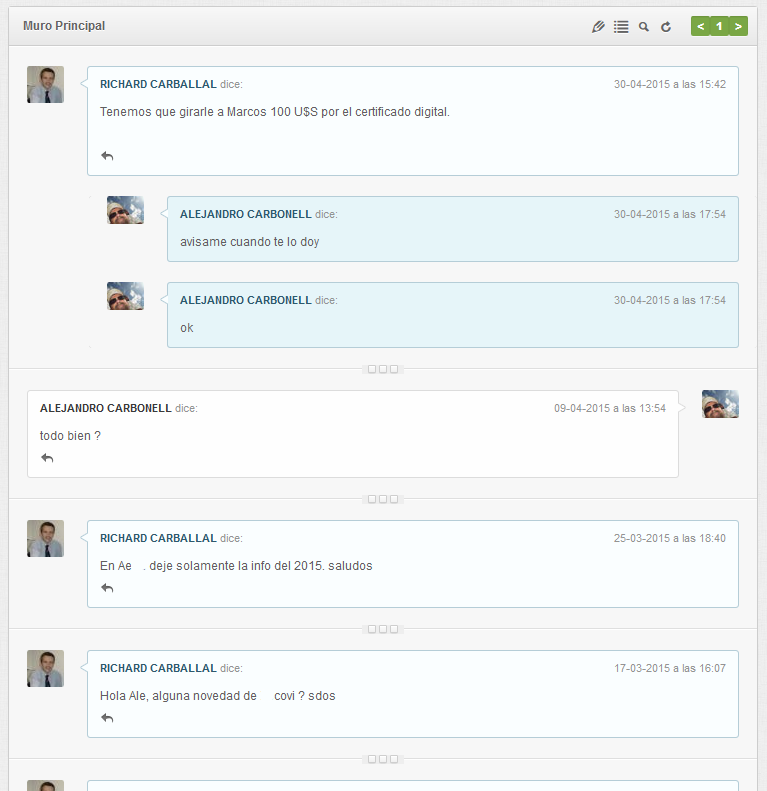Select page 1 green button
This screenshot has width=767, height=791.
(719, 26)
